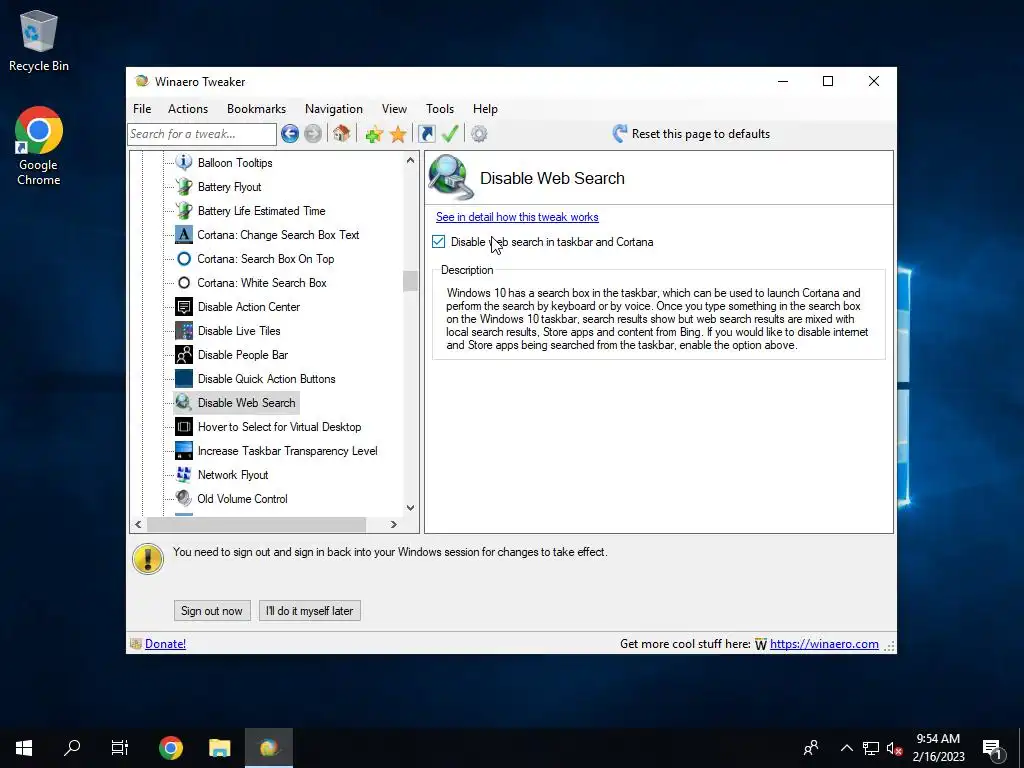
Task: Open the Home page icon in toolbar
Action: coord(341,134)
